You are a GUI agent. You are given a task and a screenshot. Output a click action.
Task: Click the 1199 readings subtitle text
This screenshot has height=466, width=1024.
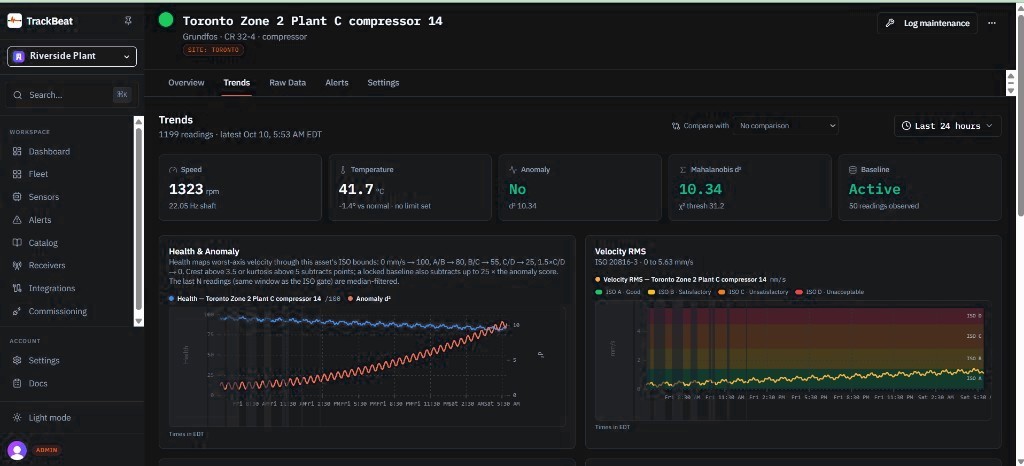pos(240,134)
